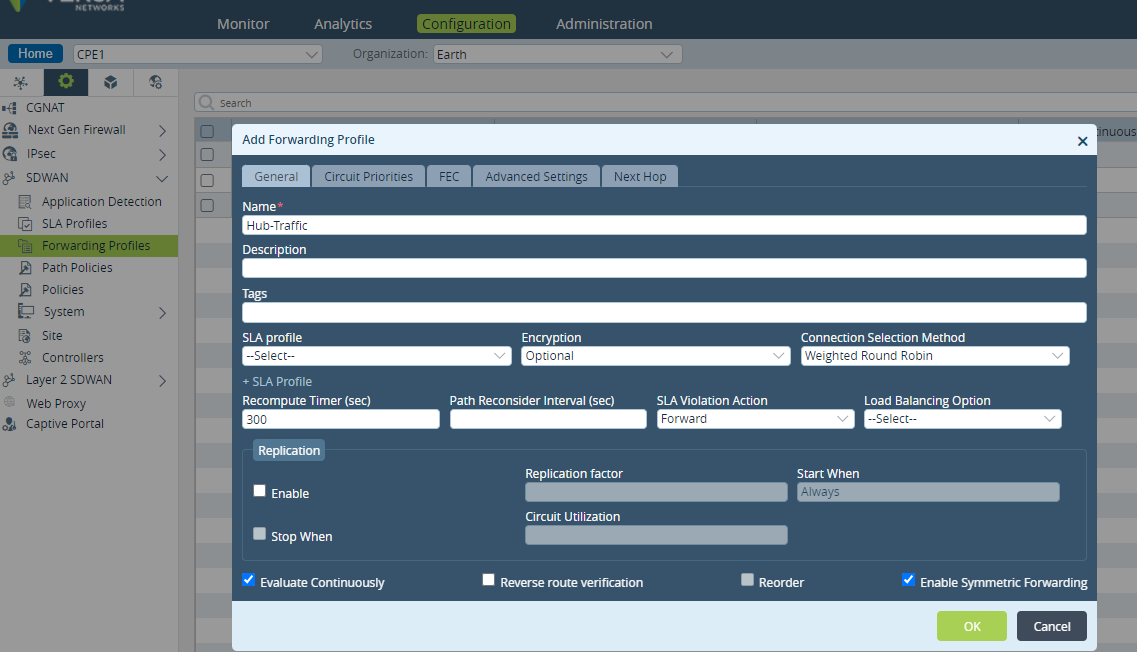Click the OK button
1137x652 pixels.
972,626
